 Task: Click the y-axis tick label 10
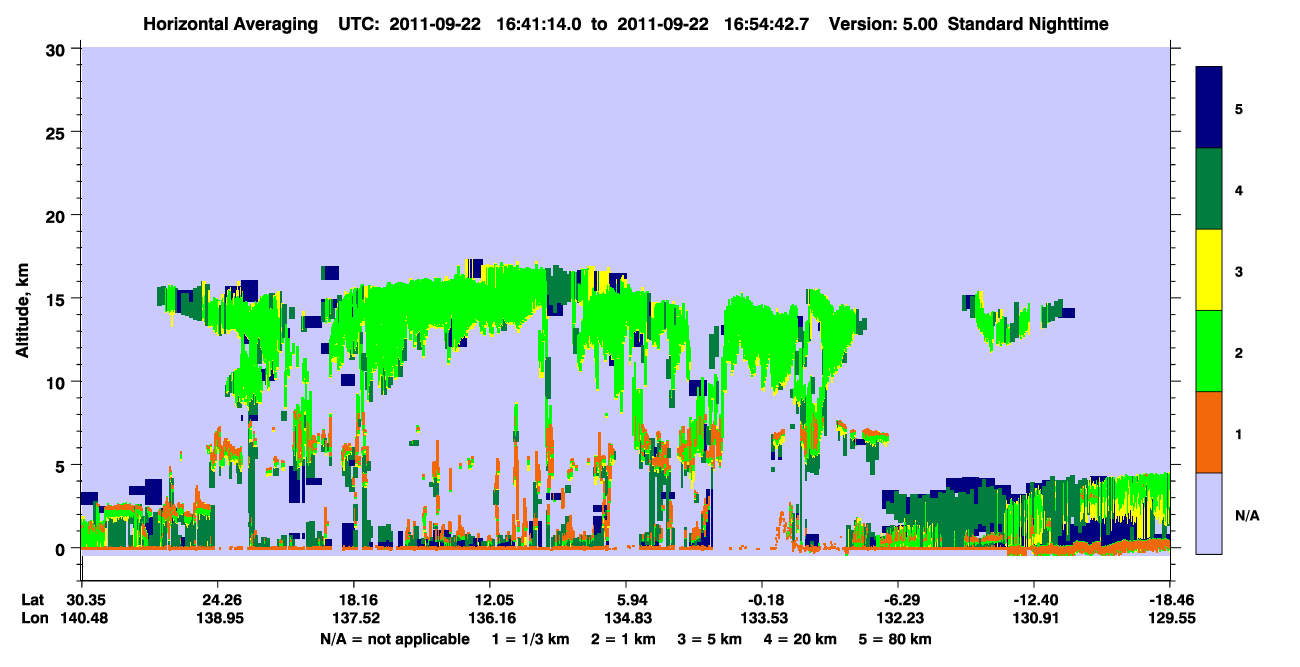click(x=58, y=382)
